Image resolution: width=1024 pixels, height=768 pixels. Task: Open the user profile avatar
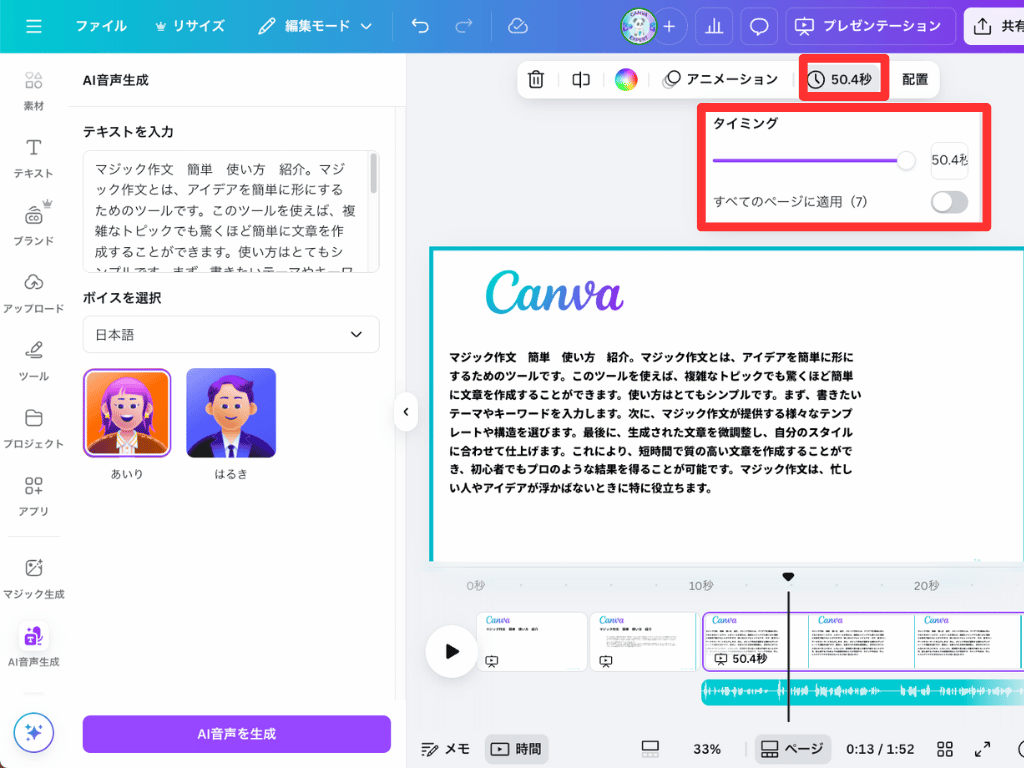click(638, 26)
